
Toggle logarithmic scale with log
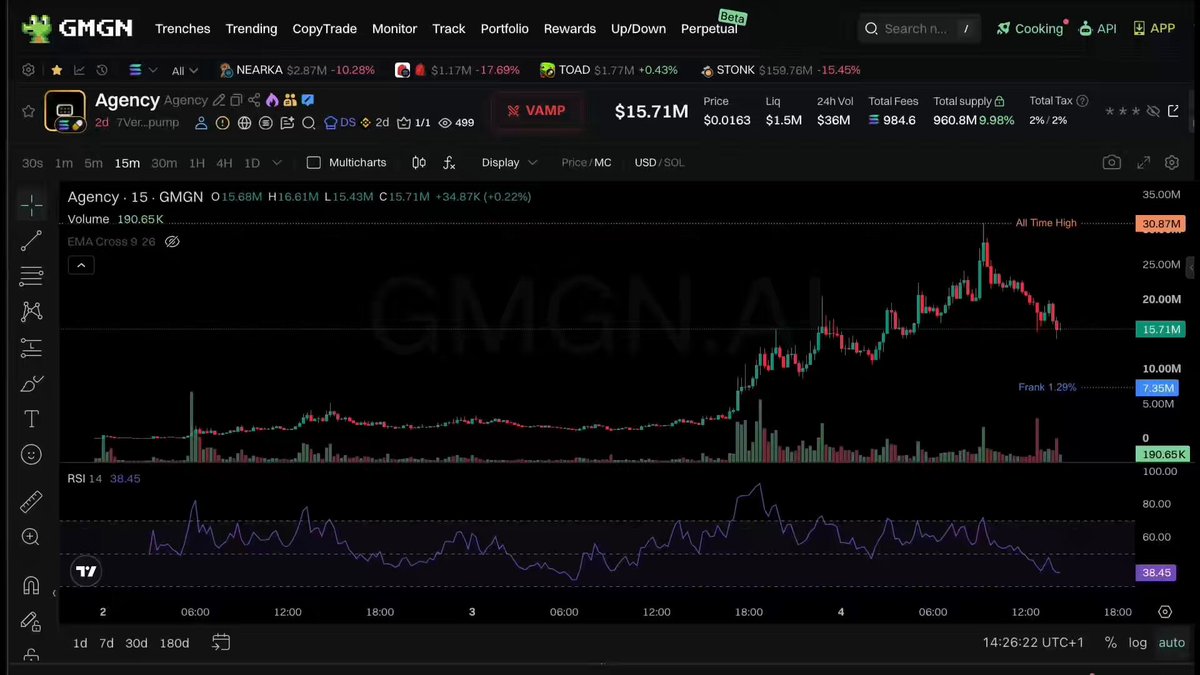pyautogui.click(x=1138, y=643)
